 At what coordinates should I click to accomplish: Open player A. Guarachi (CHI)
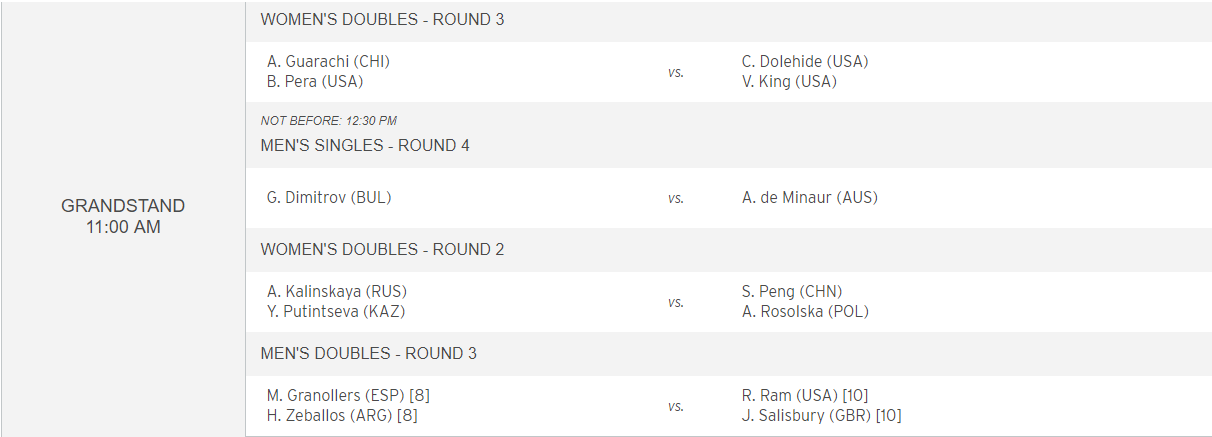coord(328,61)
